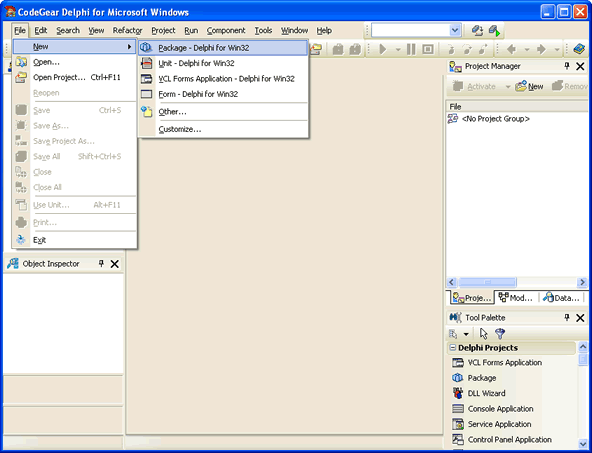Click the Unit document icon in New submenu

point(146,63)
